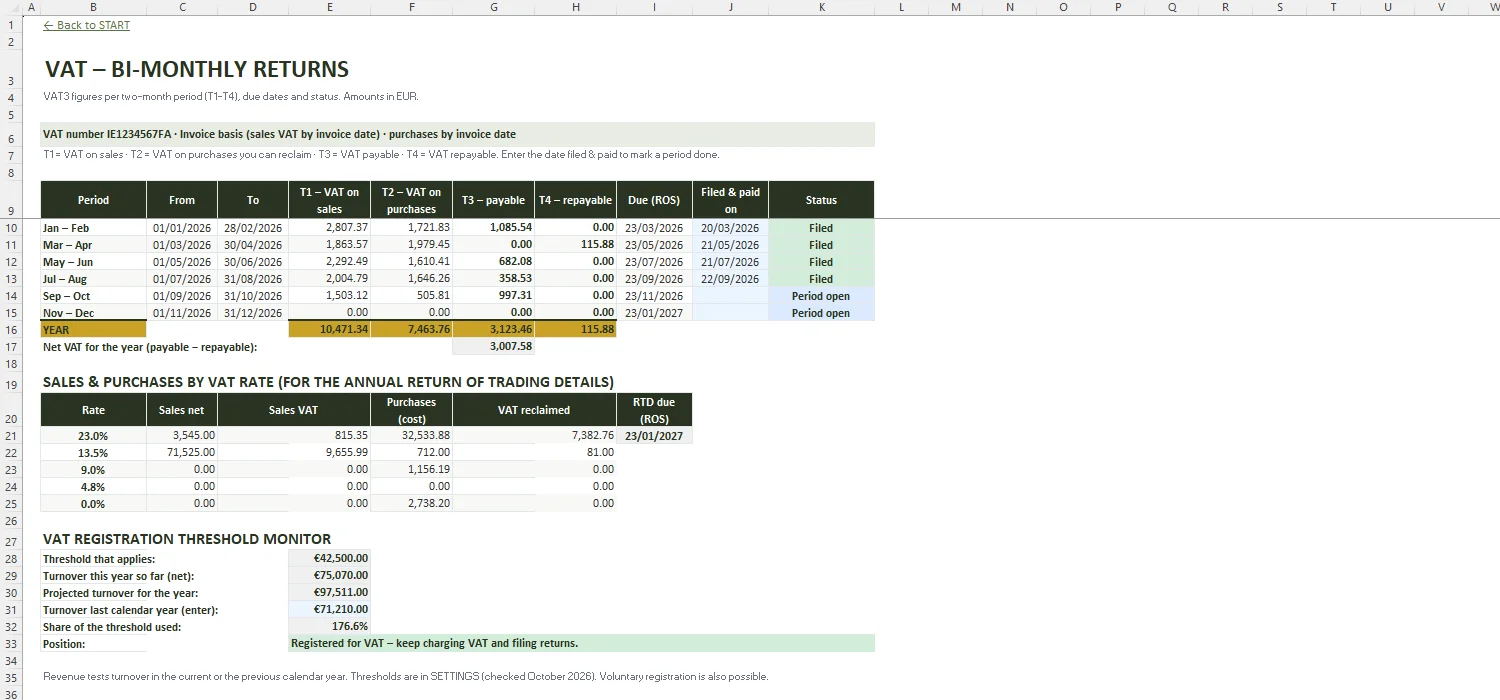1500x700 pixels.
Task: Click the Select All corner of the grid
Action: (x=11, y=7)
